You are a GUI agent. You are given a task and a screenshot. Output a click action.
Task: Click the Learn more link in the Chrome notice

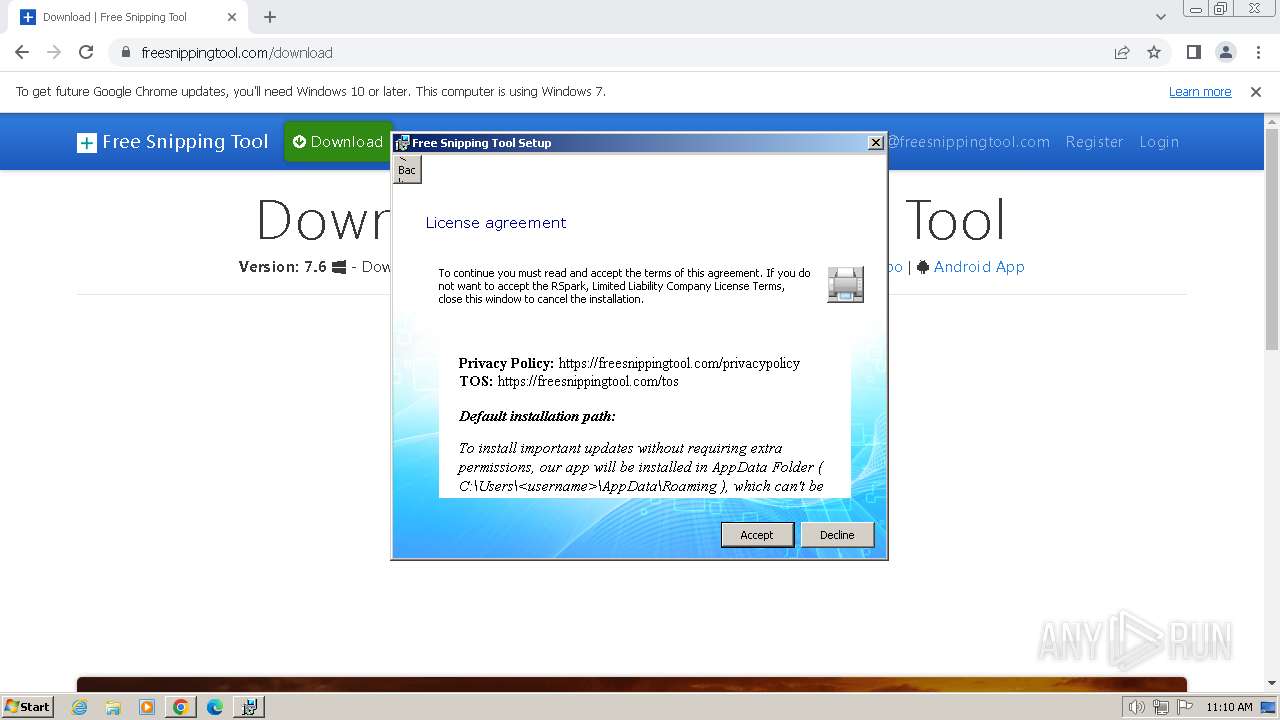click(x=1200, y=92)
